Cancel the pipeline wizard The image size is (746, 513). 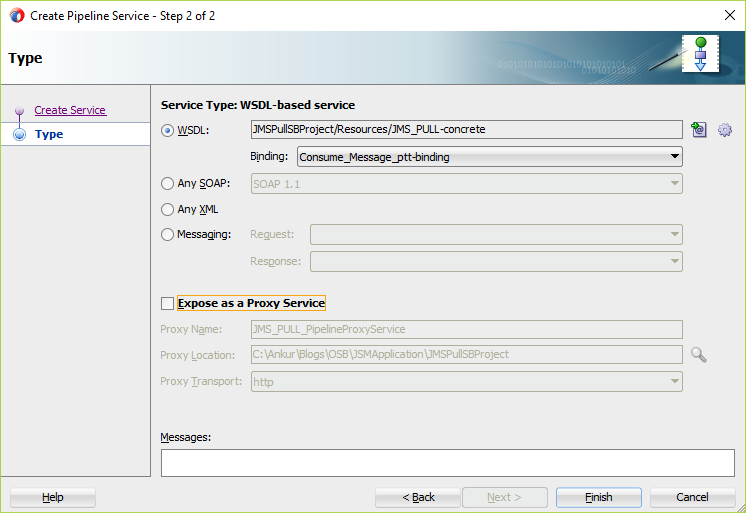pyautogui.click(x=692, y=497)
